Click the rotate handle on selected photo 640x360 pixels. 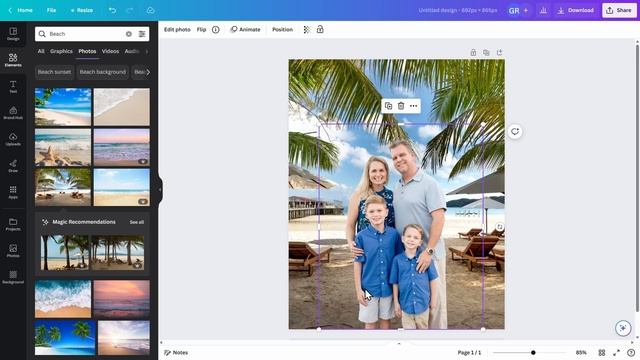pos(500,227)
